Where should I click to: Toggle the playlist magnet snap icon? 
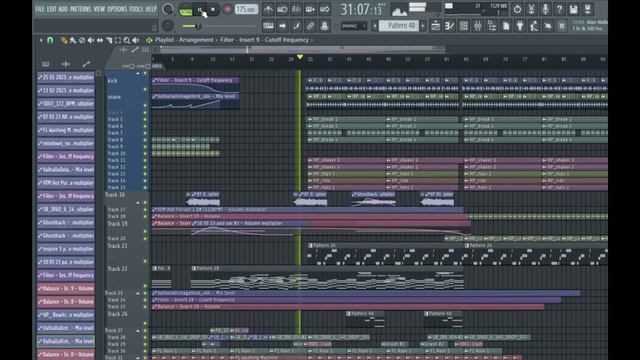click(50, 40)
